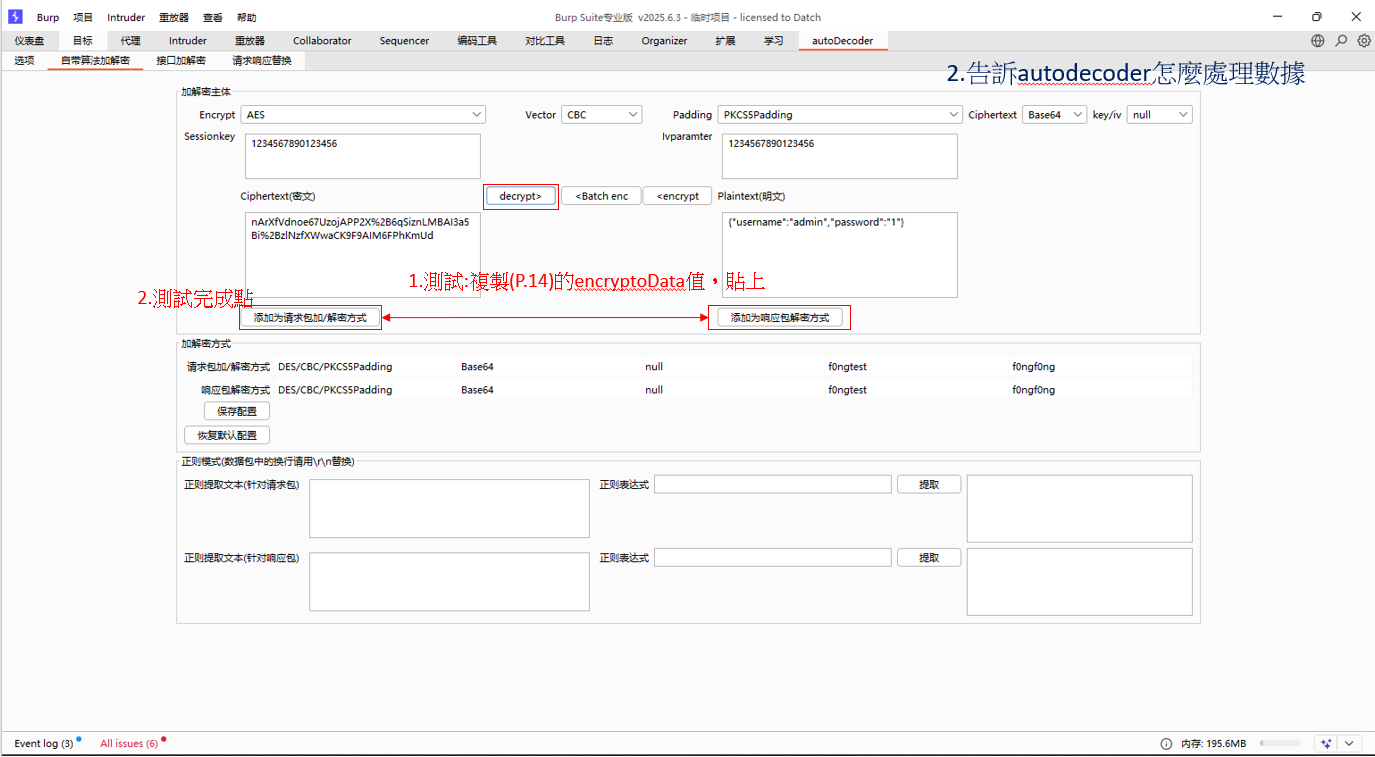Switch to the Collaborator tab
Screen dimensions: 1375x757
pyautogui.click(x=322, y=41)
